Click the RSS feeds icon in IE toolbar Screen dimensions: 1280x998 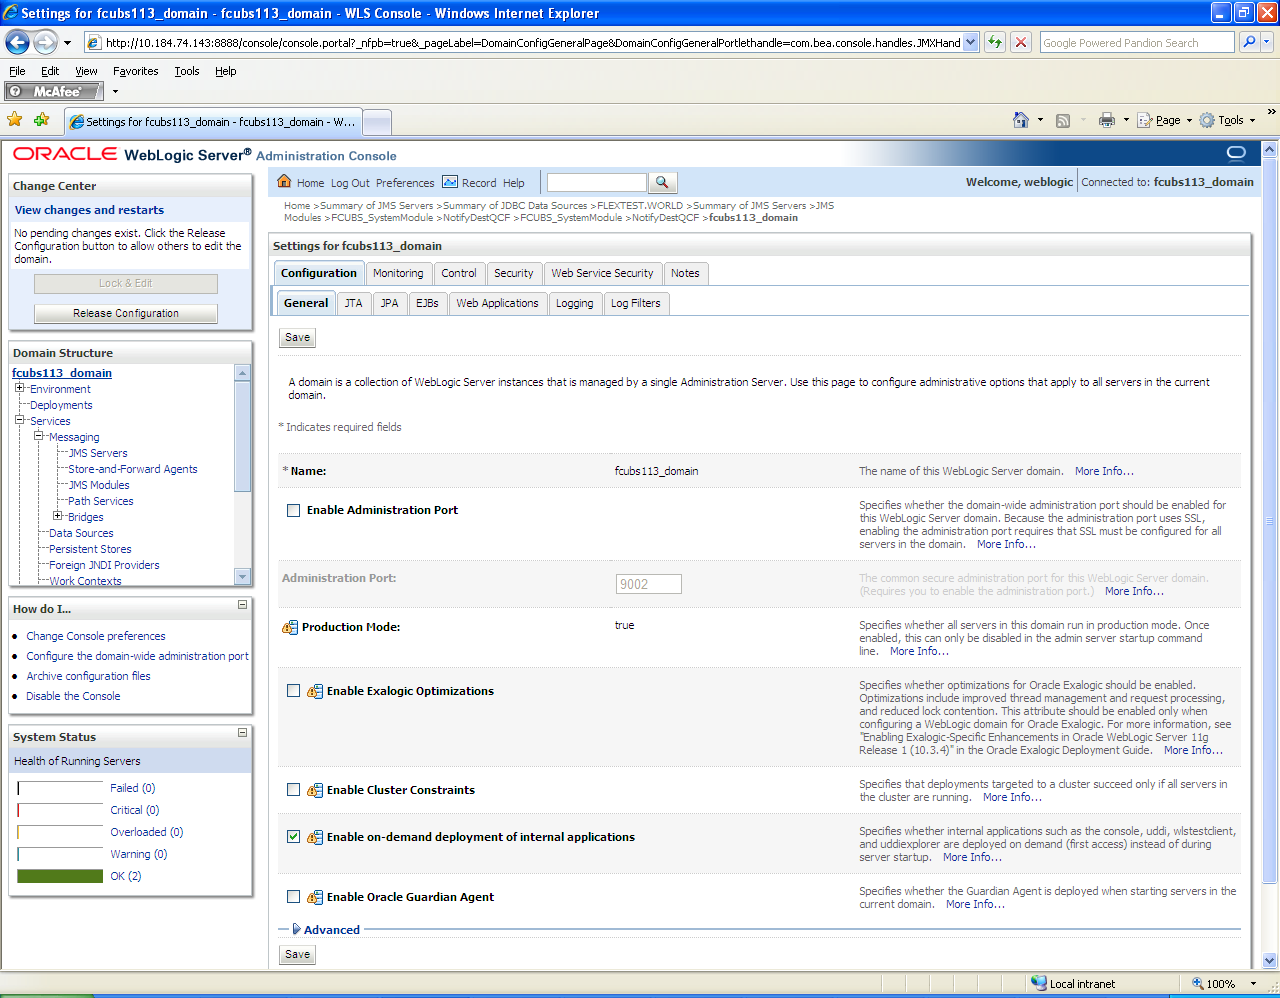tap(1063, 120)
